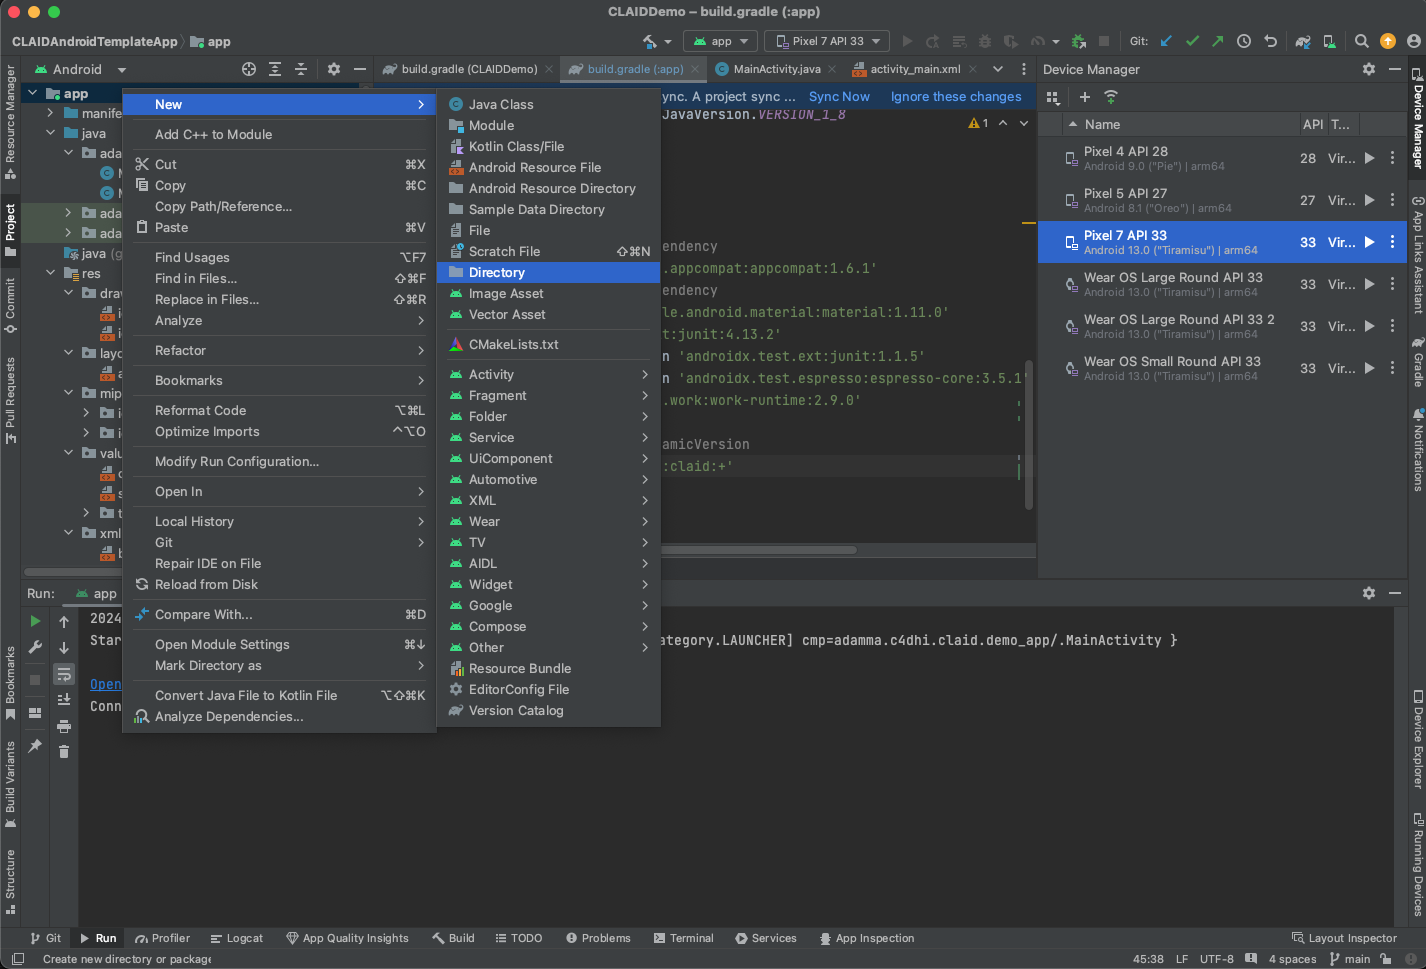
Task: Sort devices by Name column header
Action: point(1102,124)
